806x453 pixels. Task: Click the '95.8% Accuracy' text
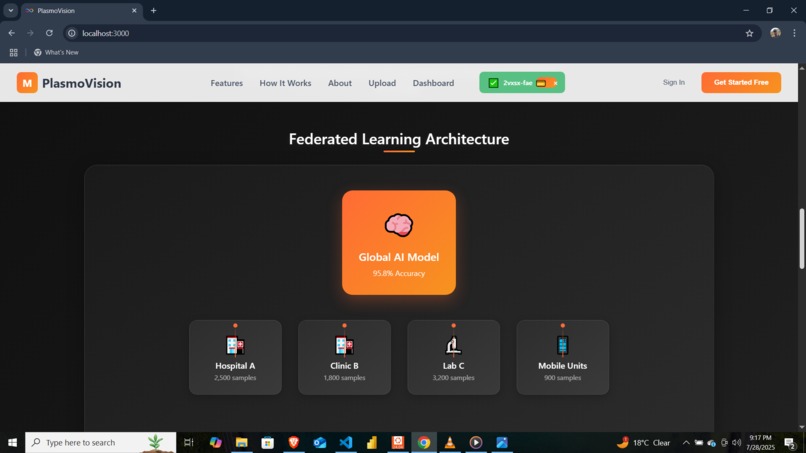point(399,273)
